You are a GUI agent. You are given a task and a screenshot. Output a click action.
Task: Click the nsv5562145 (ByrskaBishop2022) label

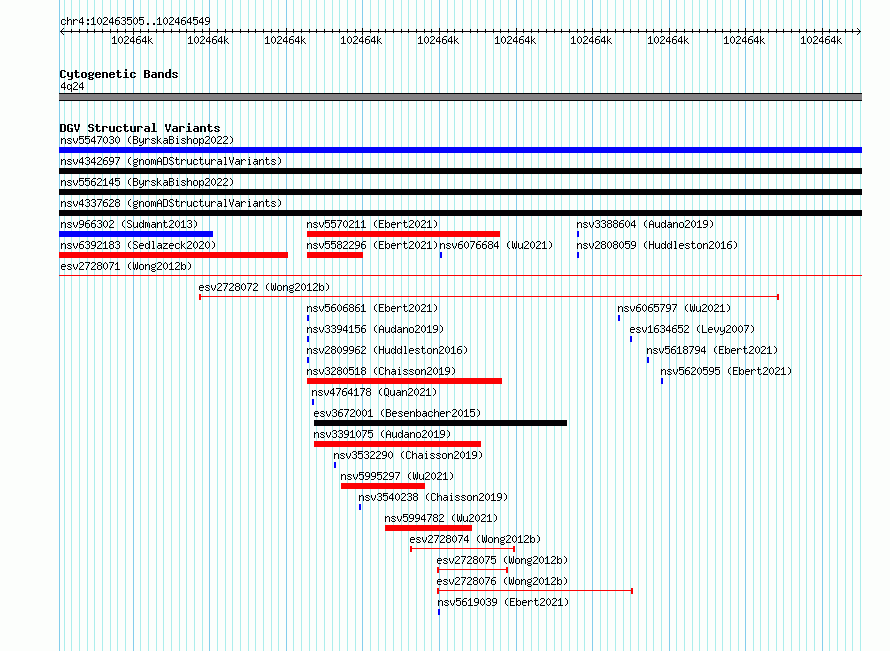click(x=147, y=182)
